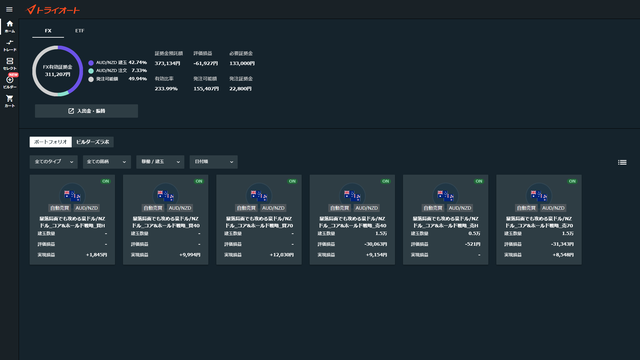
Task: Open the Trade sidebar icon
Action: coord(9,45)
